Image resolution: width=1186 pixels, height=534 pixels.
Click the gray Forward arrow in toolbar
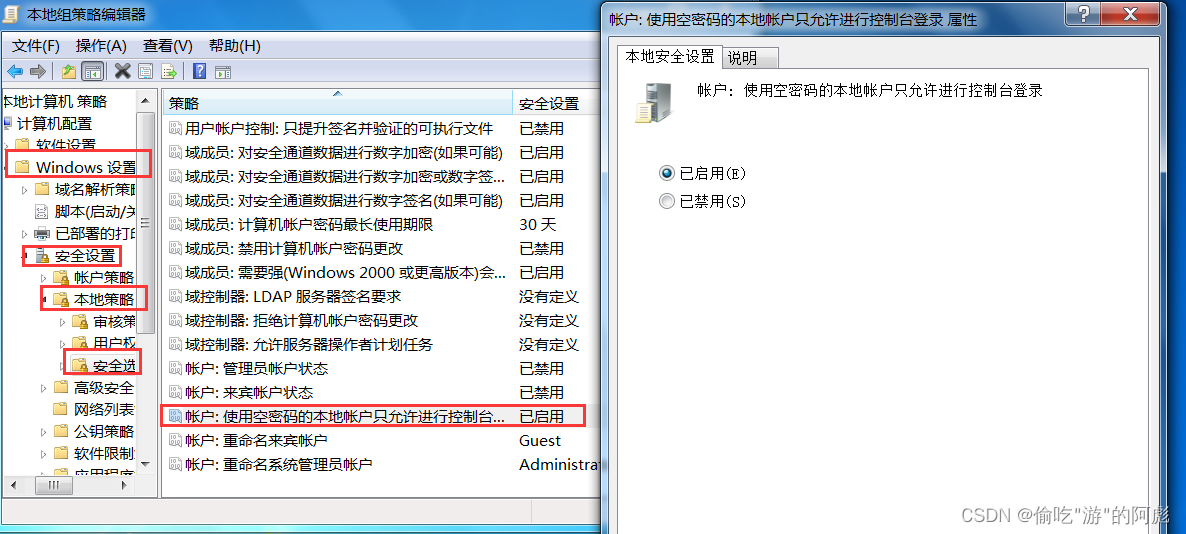38,72
